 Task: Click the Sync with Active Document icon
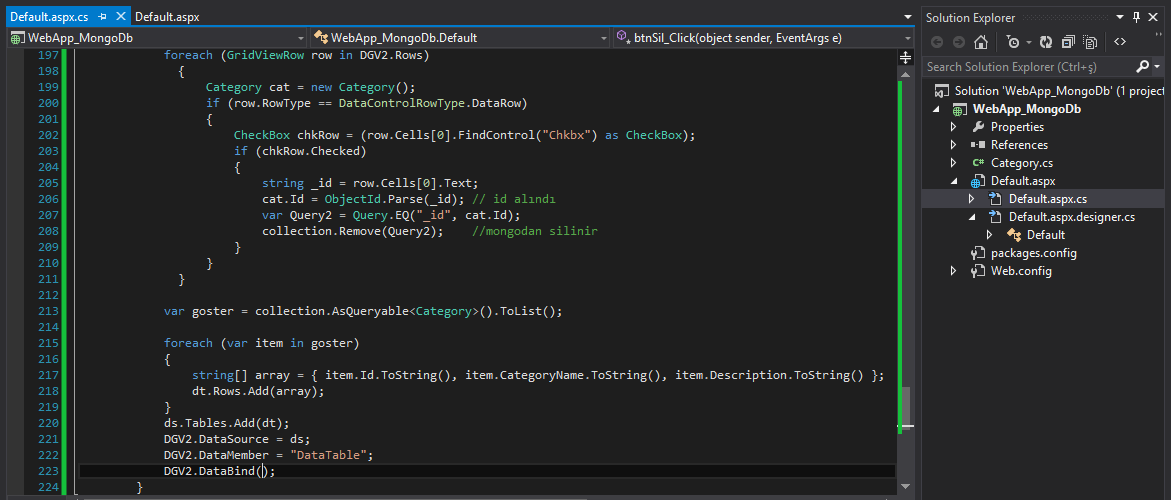click(x=1046, y=42)
